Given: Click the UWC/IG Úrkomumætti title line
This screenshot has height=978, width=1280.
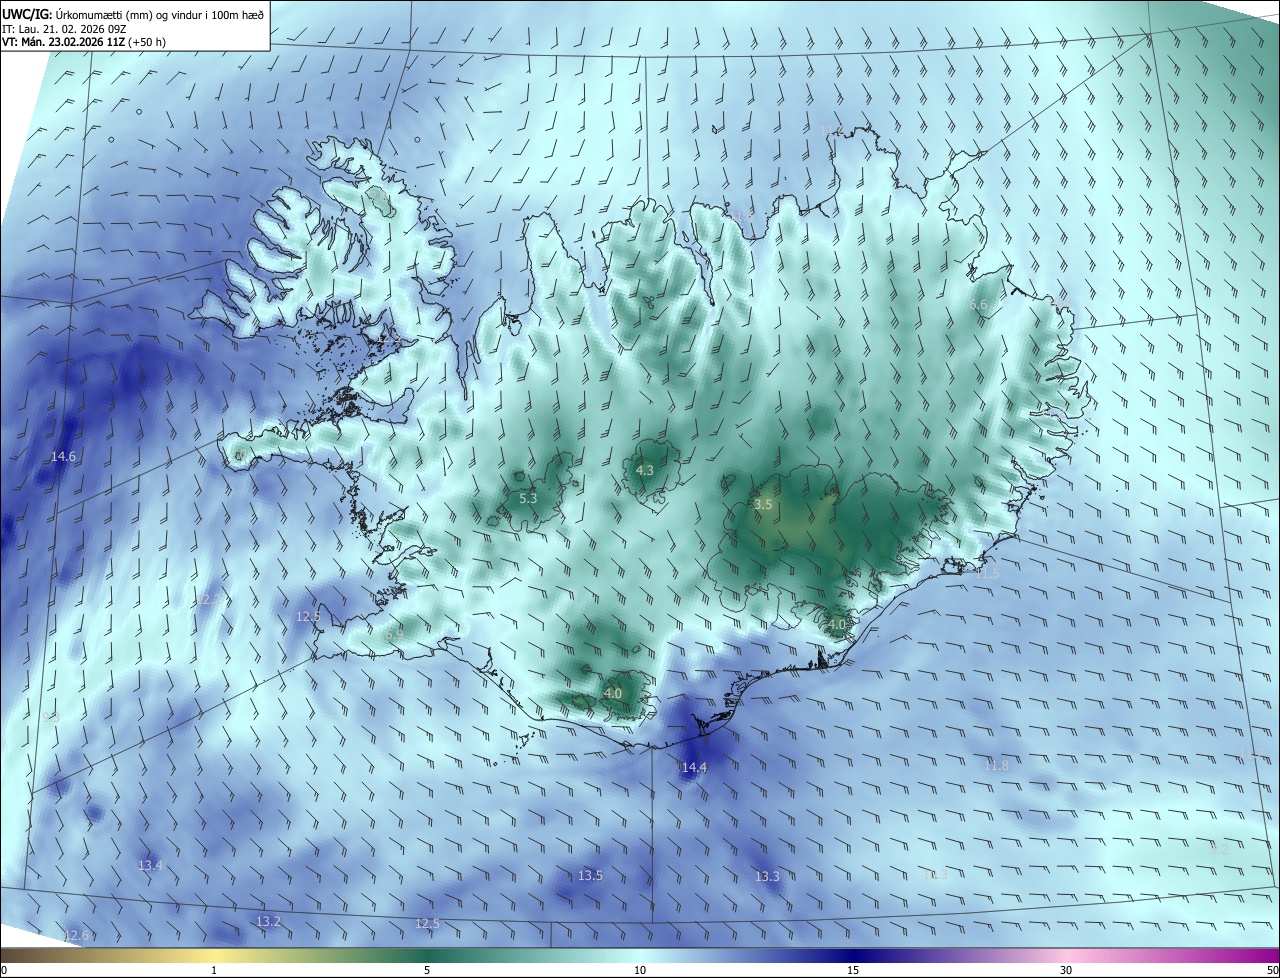Looking at the screenshot, I should coord(133,14).
